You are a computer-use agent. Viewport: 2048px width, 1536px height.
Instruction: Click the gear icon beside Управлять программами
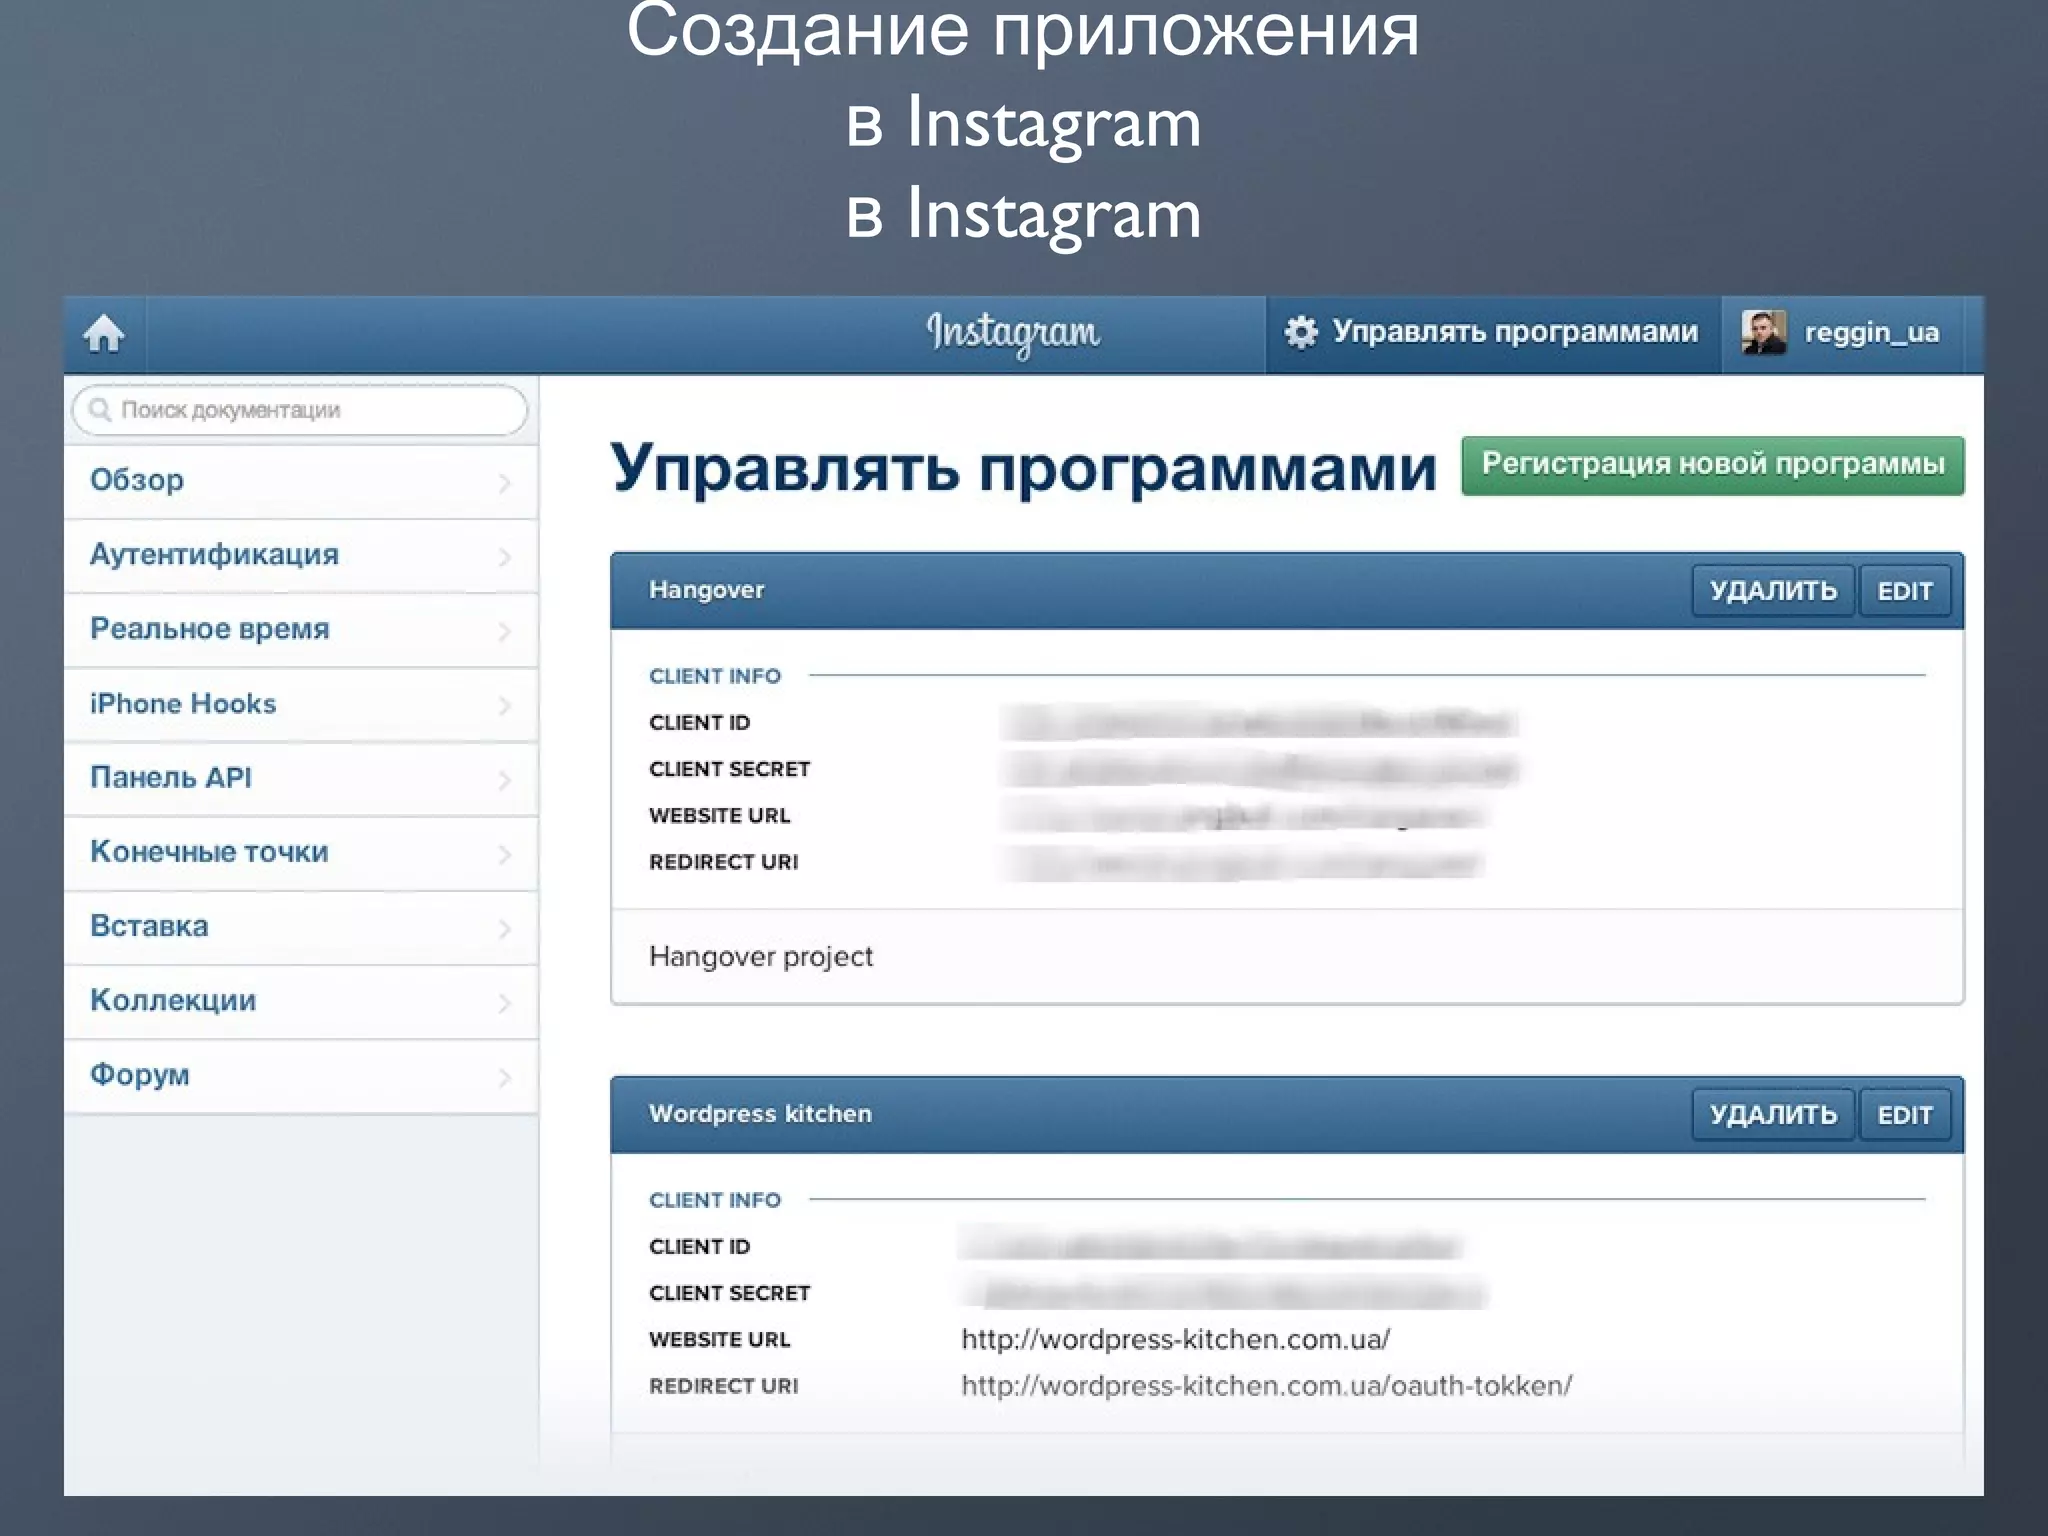1300,332
